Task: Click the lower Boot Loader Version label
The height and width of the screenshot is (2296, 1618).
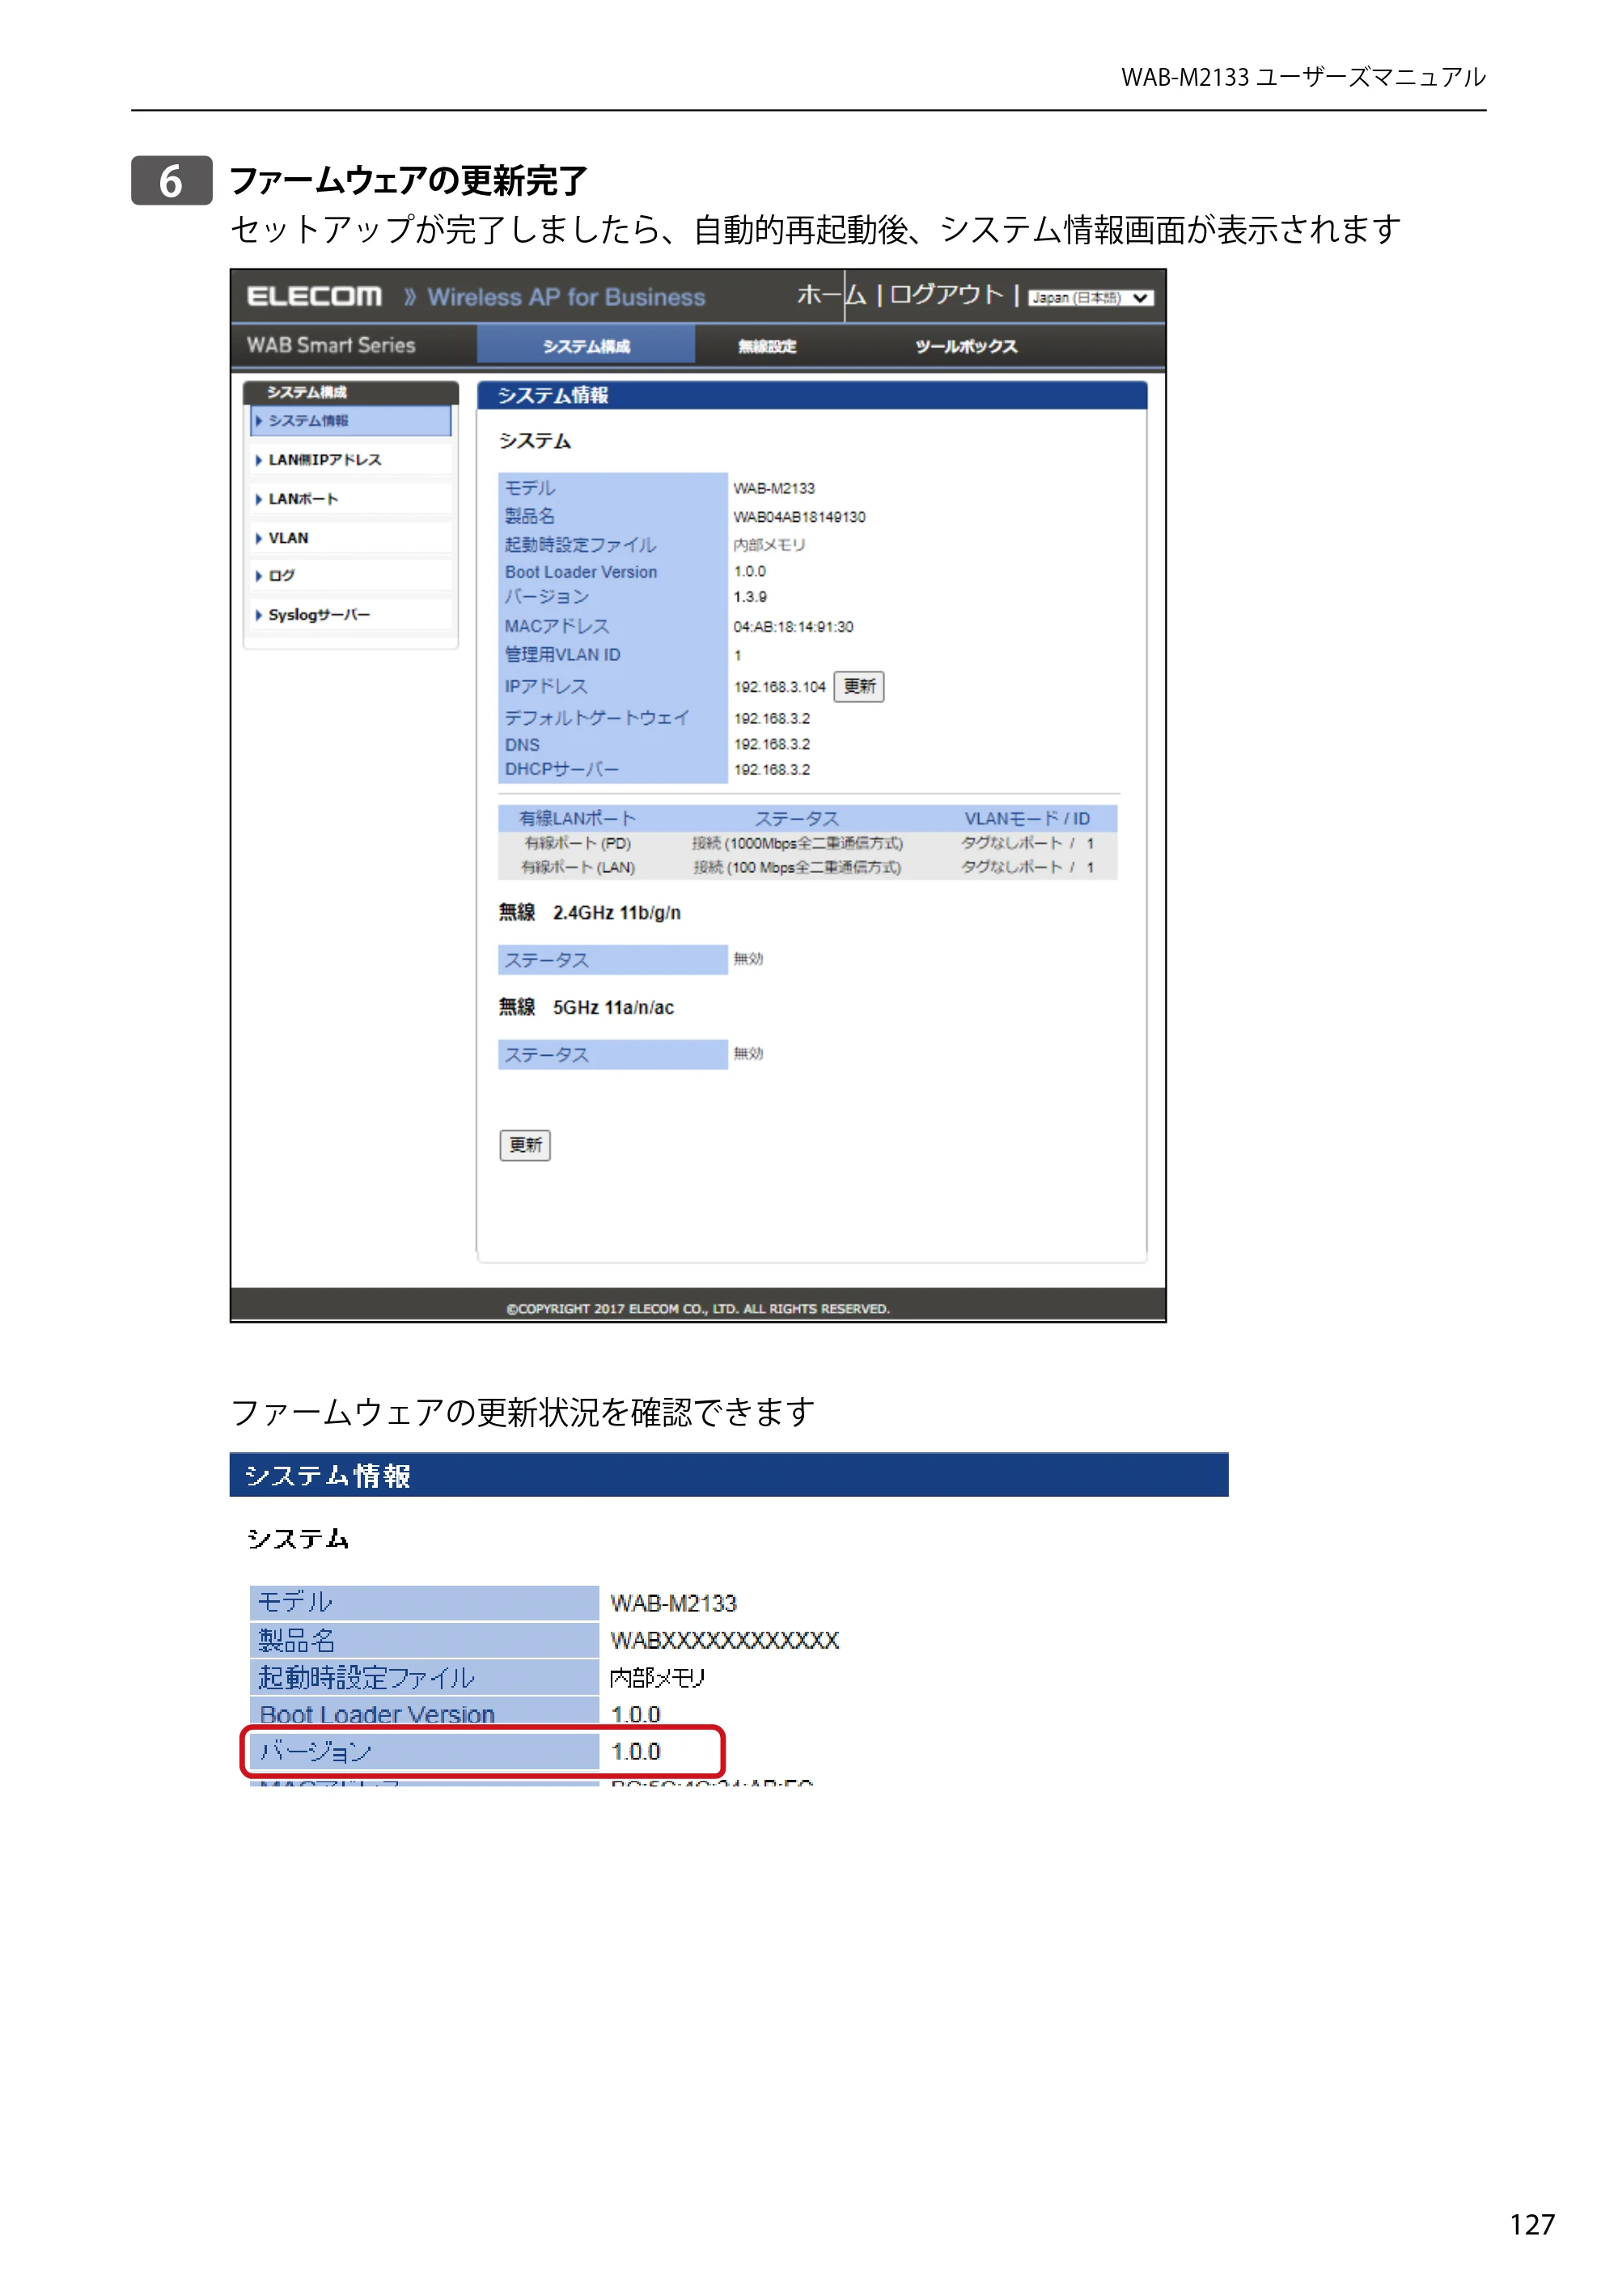Action: coord(377,1714)
